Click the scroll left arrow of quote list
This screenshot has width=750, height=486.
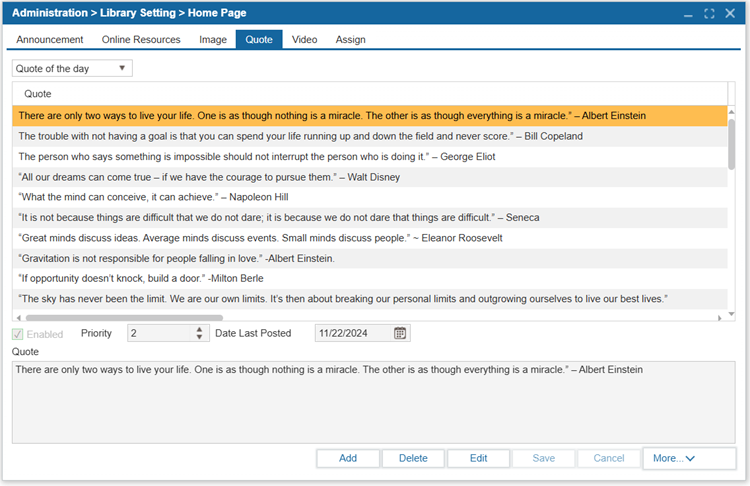click(x=19, y=318)
